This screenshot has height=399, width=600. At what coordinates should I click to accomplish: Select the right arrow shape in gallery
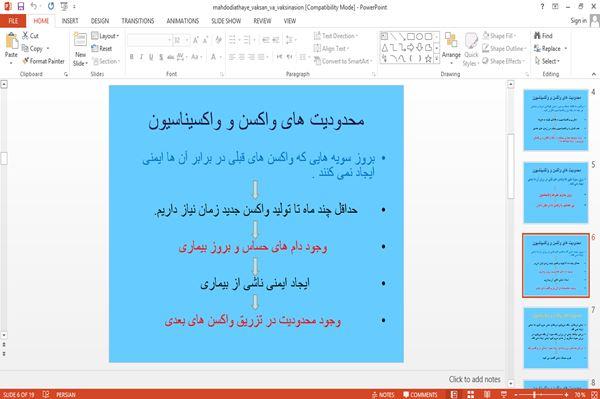tap(411, 48)
